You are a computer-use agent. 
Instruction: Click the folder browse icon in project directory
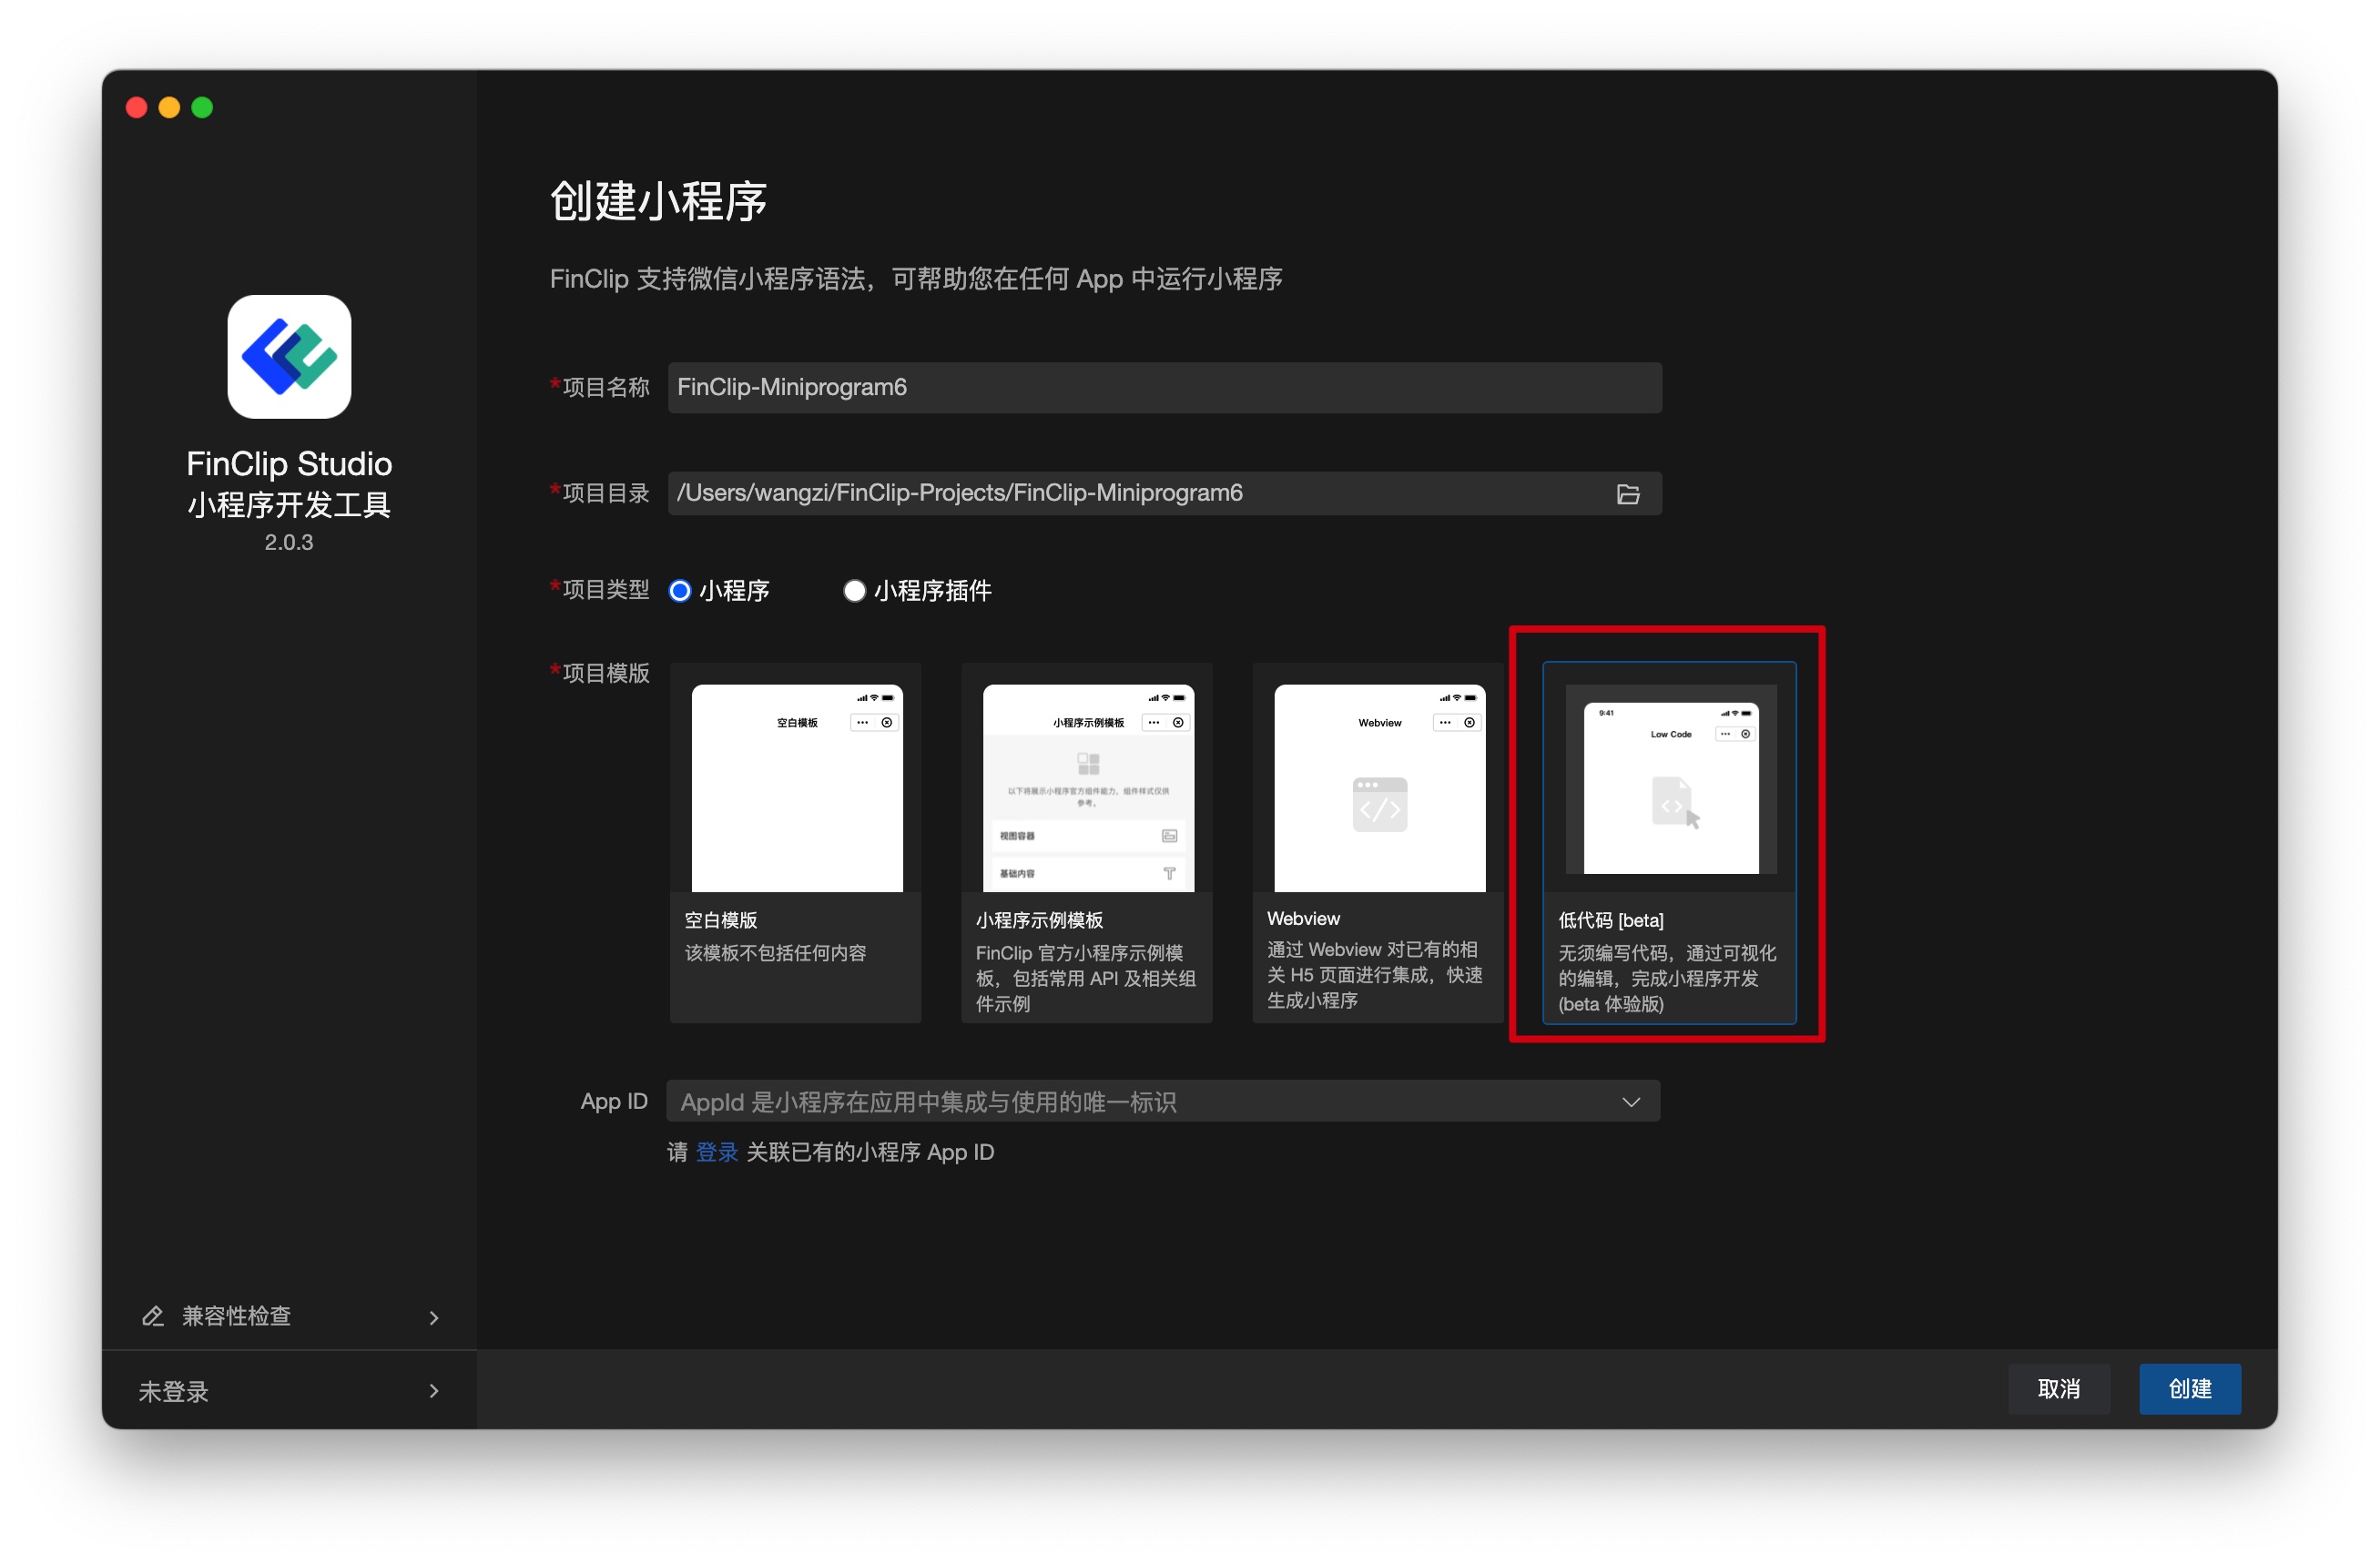point(1627,494)
